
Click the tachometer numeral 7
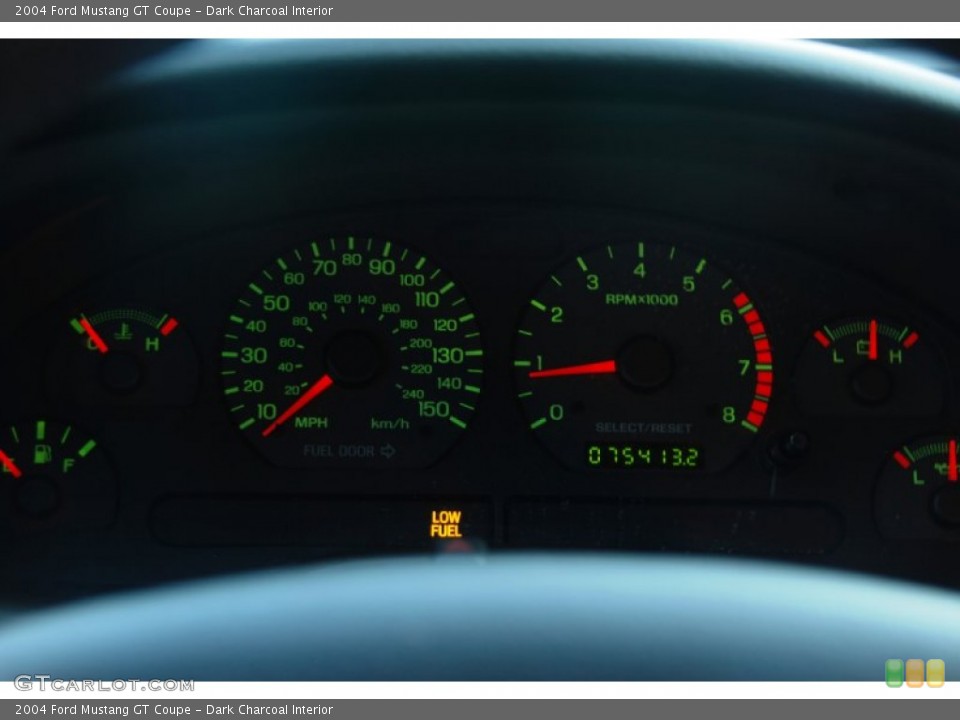pyautogui.click(x=744, y=367)
